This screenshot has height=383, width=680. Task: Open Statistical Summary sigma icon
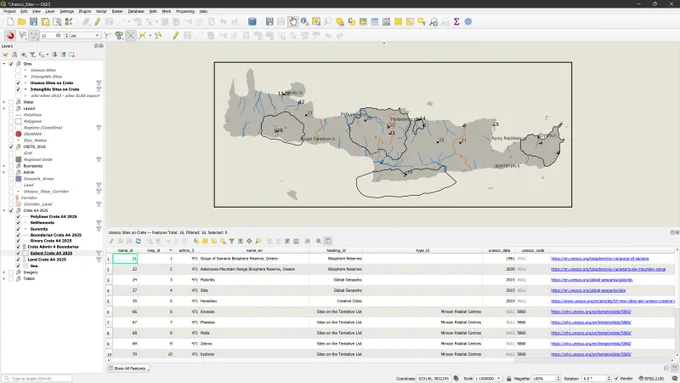457,22
